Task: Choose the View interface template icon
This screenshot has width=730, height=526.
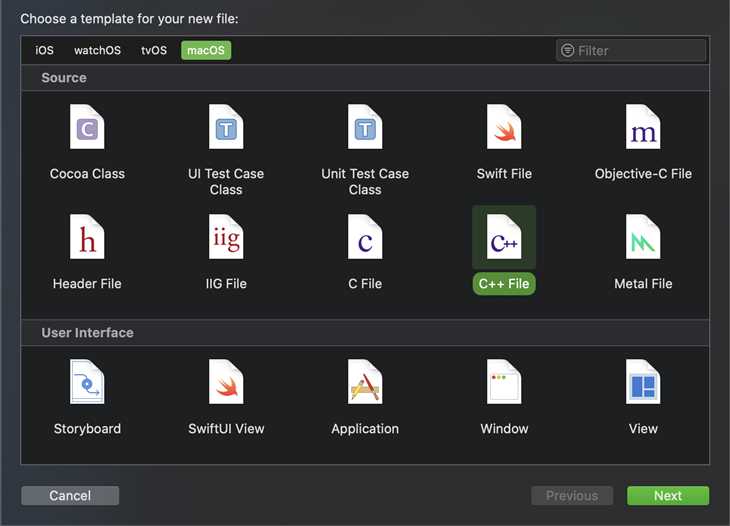Action: pos(643,382)
